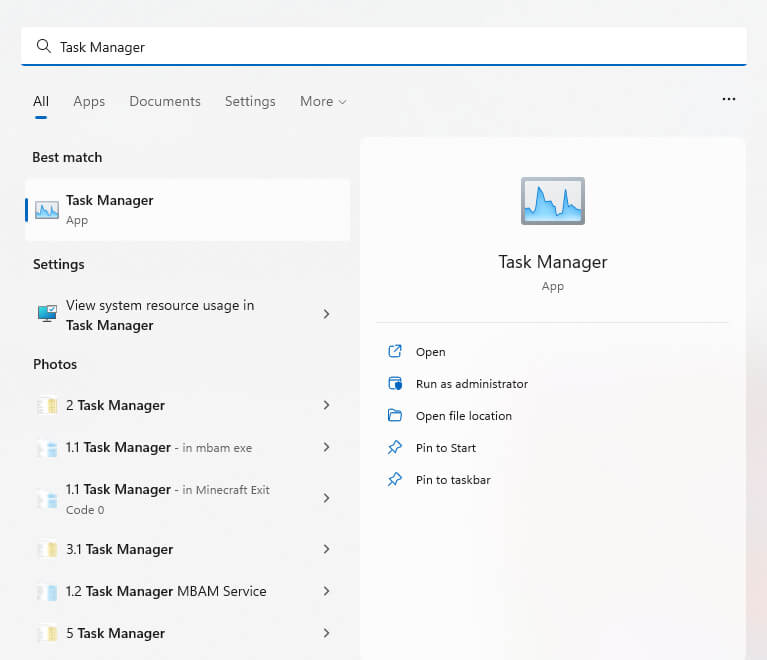
Task: Click the Open file location folder icon
Action: coord(395,416)
